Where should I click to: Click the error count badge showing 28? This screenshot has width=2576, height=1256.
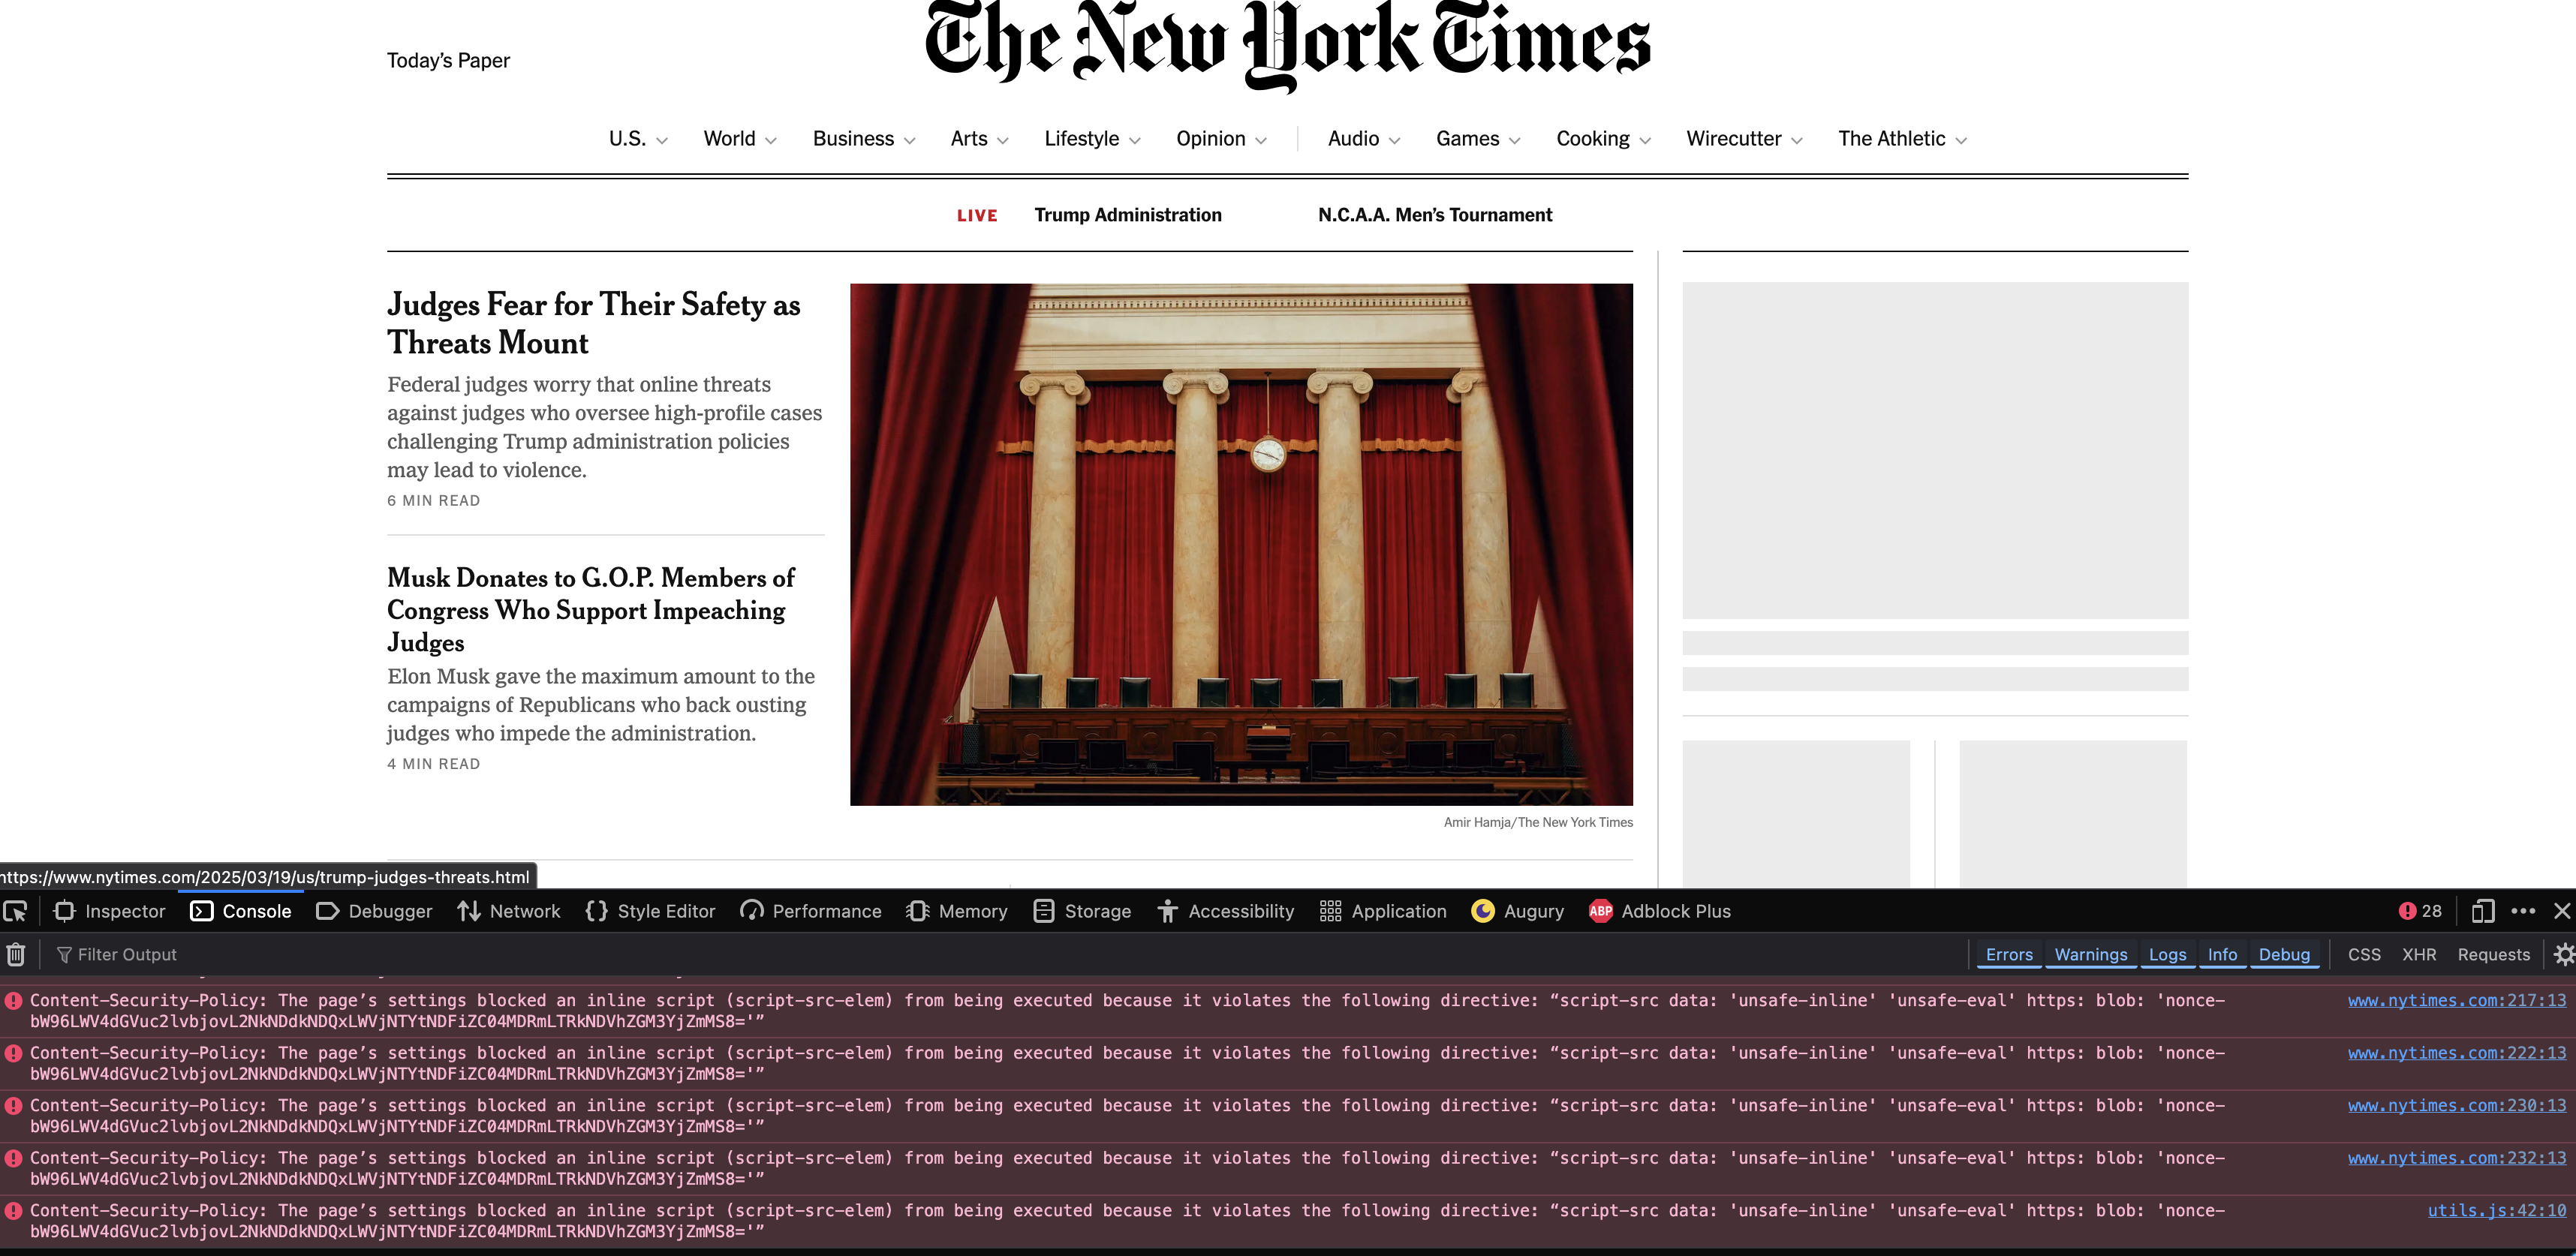2420,911
